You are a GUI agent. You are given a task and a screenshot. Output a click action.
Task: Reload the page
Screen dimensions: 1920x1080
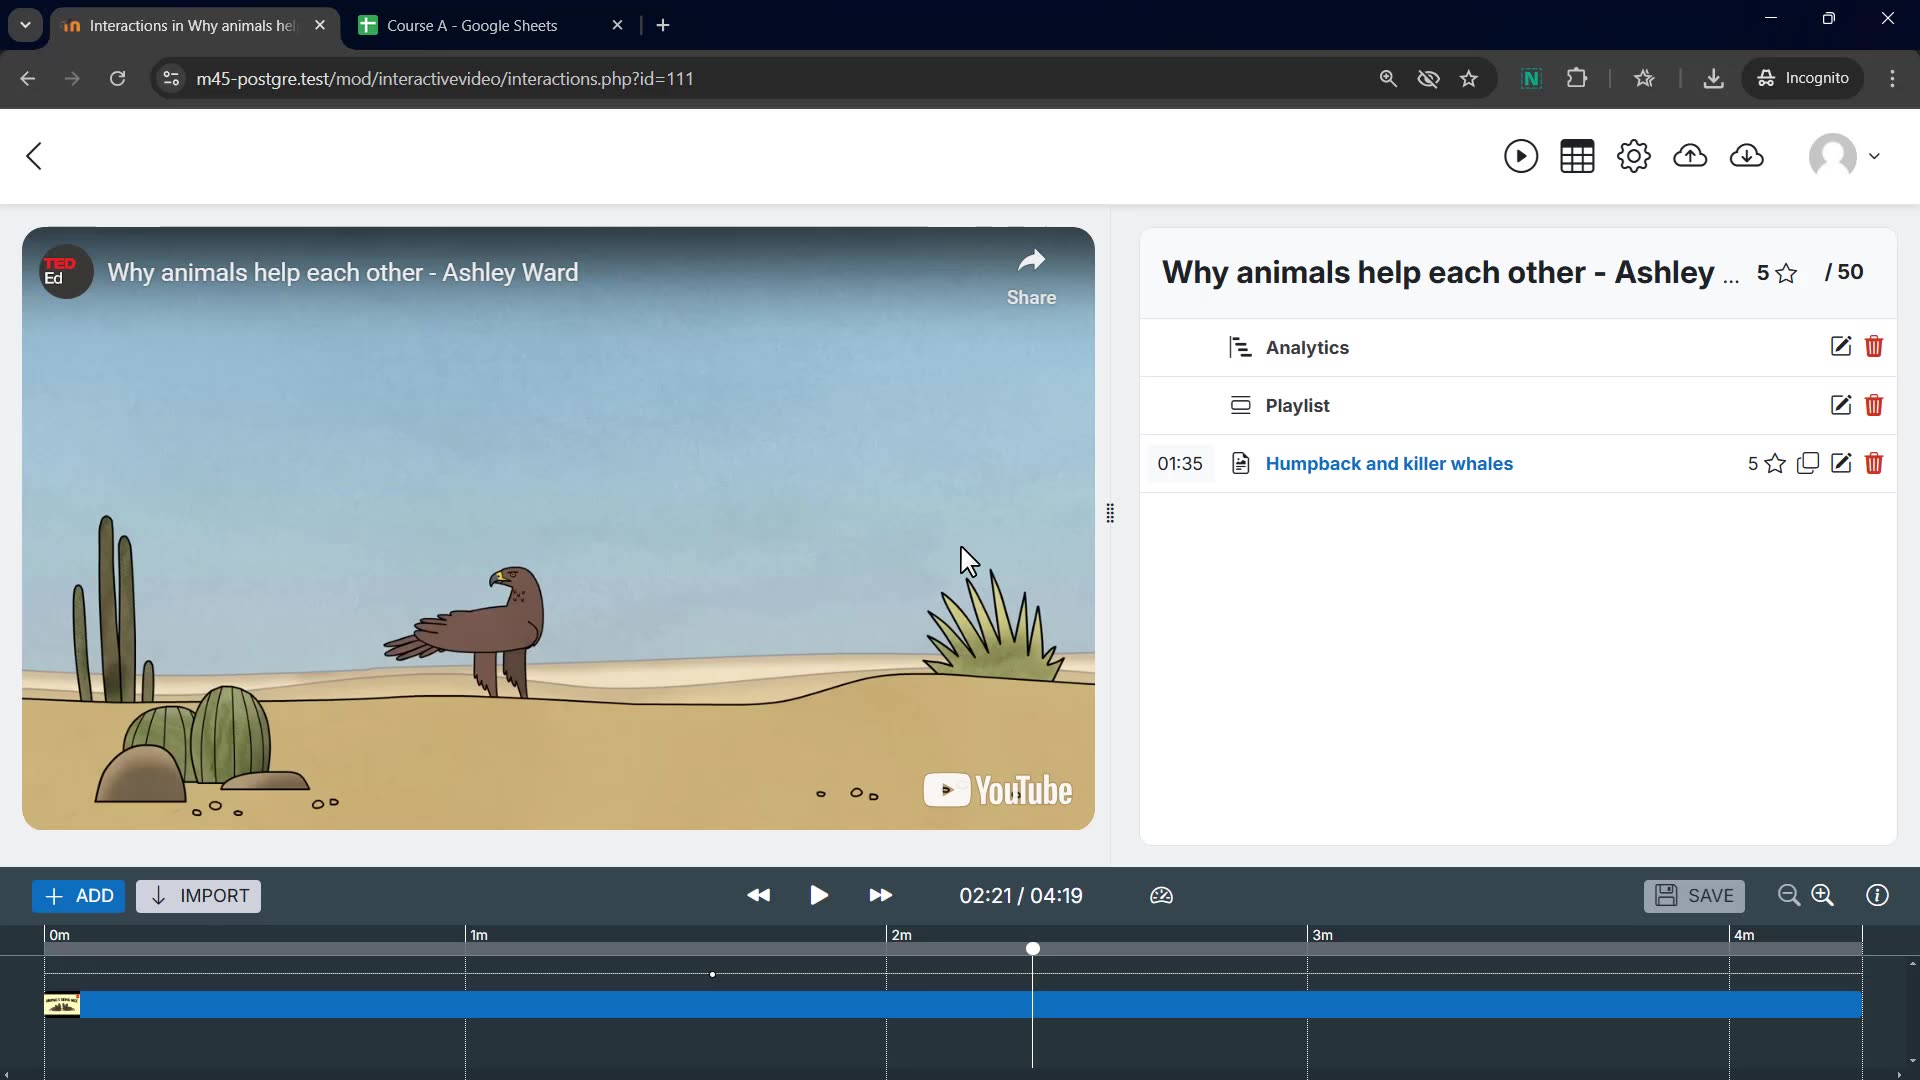click(117, 78)
